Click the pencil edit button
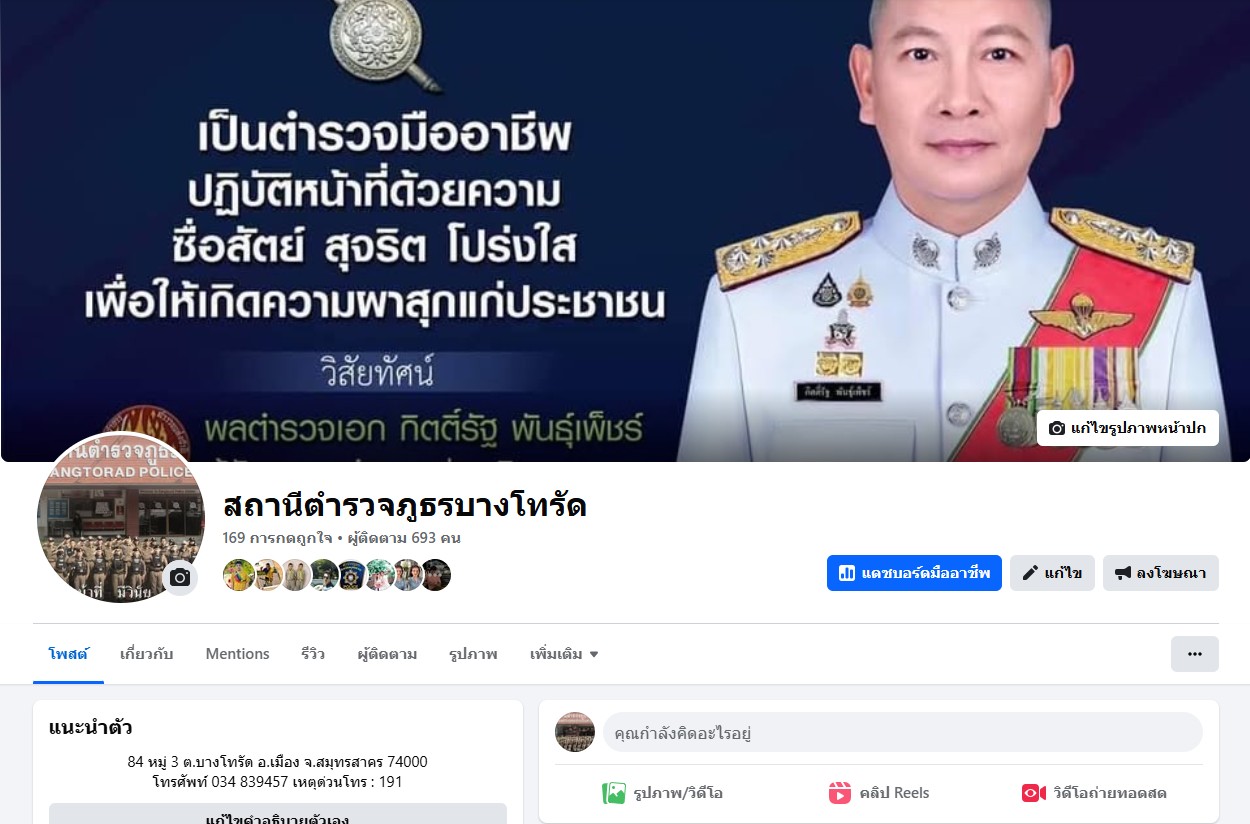Viewport: 1250px width, 824px height. point(1052,573)
